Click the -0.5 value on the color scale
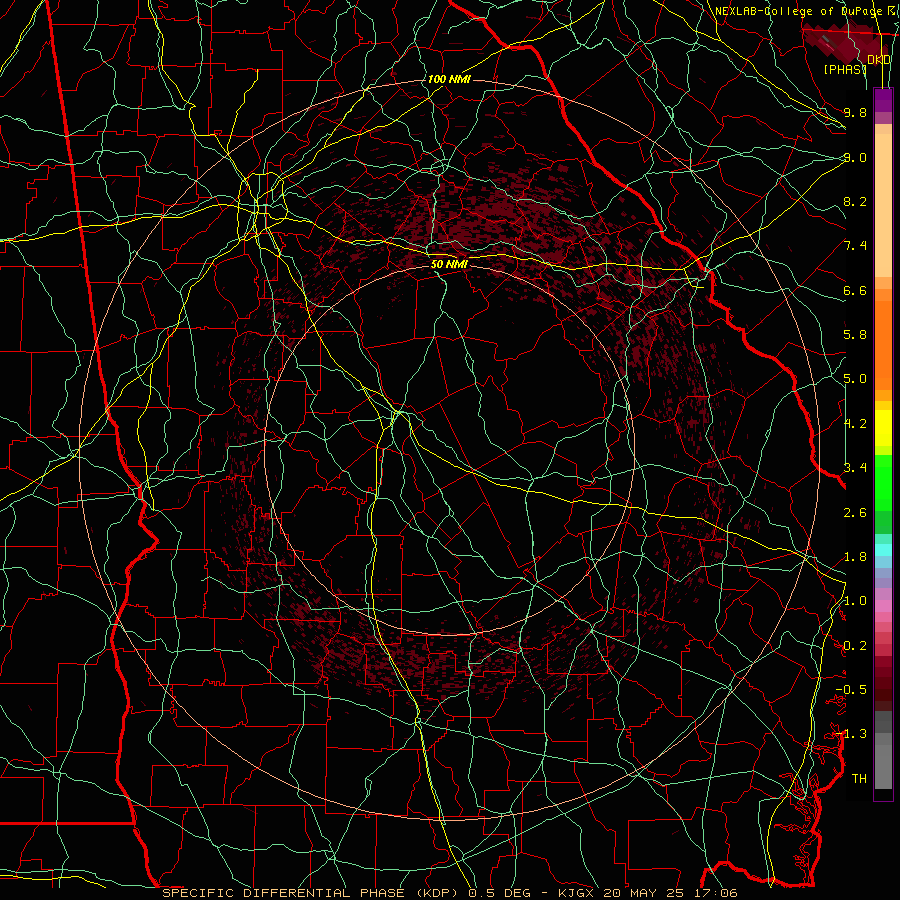Viewport: 900px width, 900px height. (x=851, y=690)
